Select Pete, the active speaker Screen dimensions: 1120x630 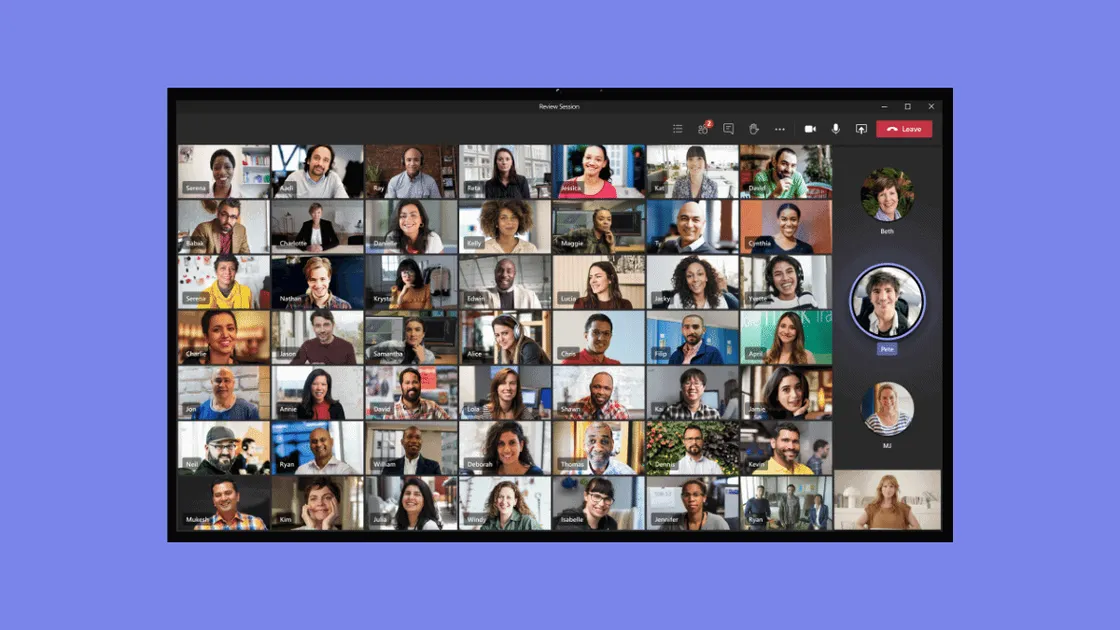click(x=887, y=298)
